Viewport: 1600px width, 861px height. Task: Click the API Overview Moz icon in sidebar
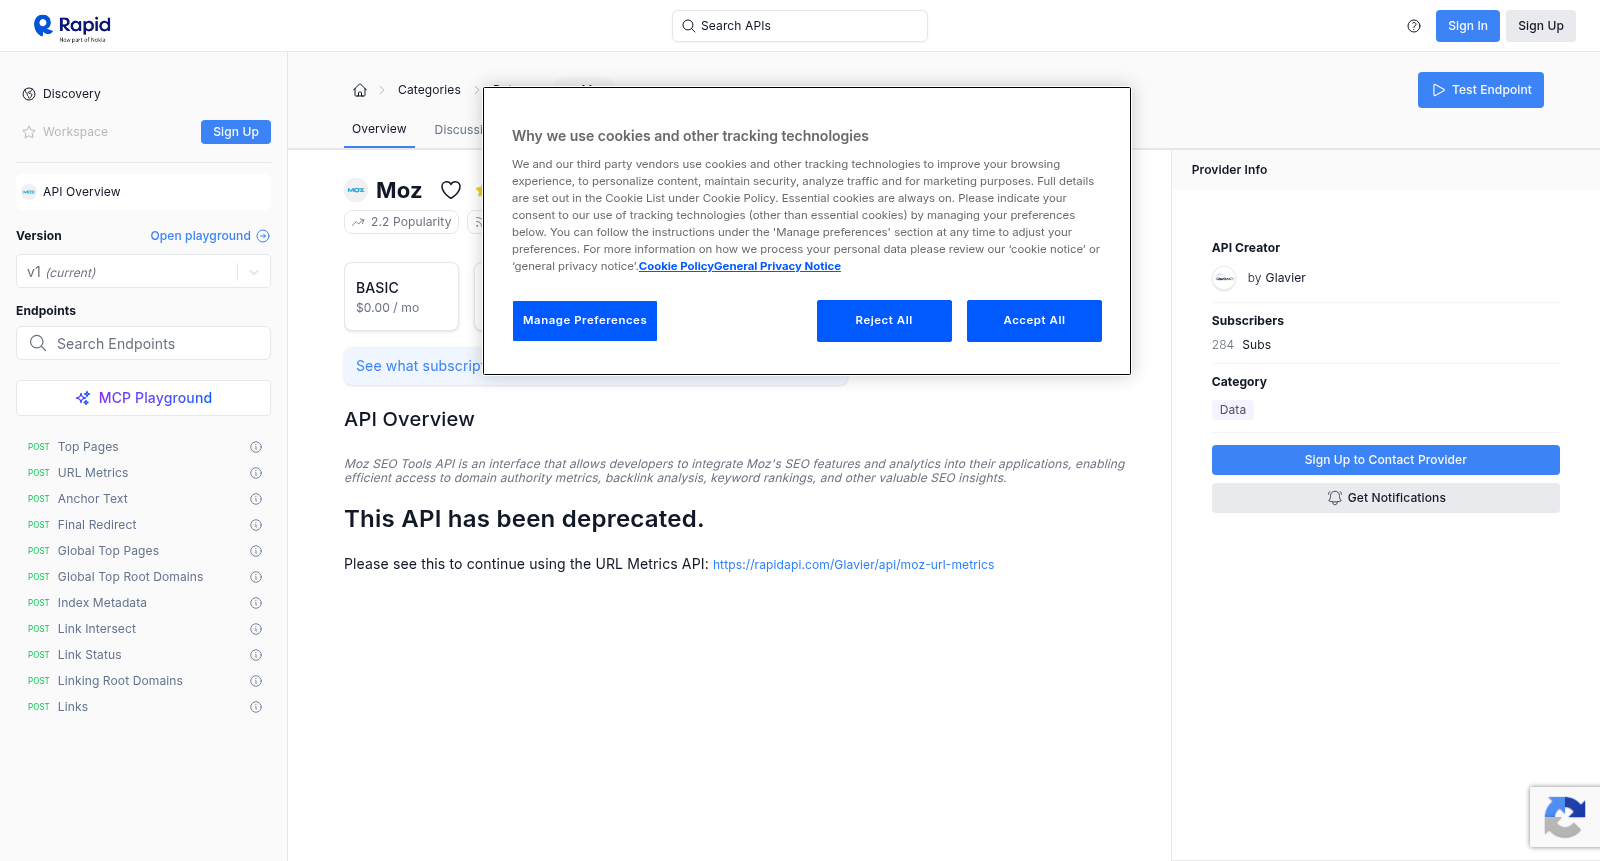pyautogui.click(x=29, y=192)
